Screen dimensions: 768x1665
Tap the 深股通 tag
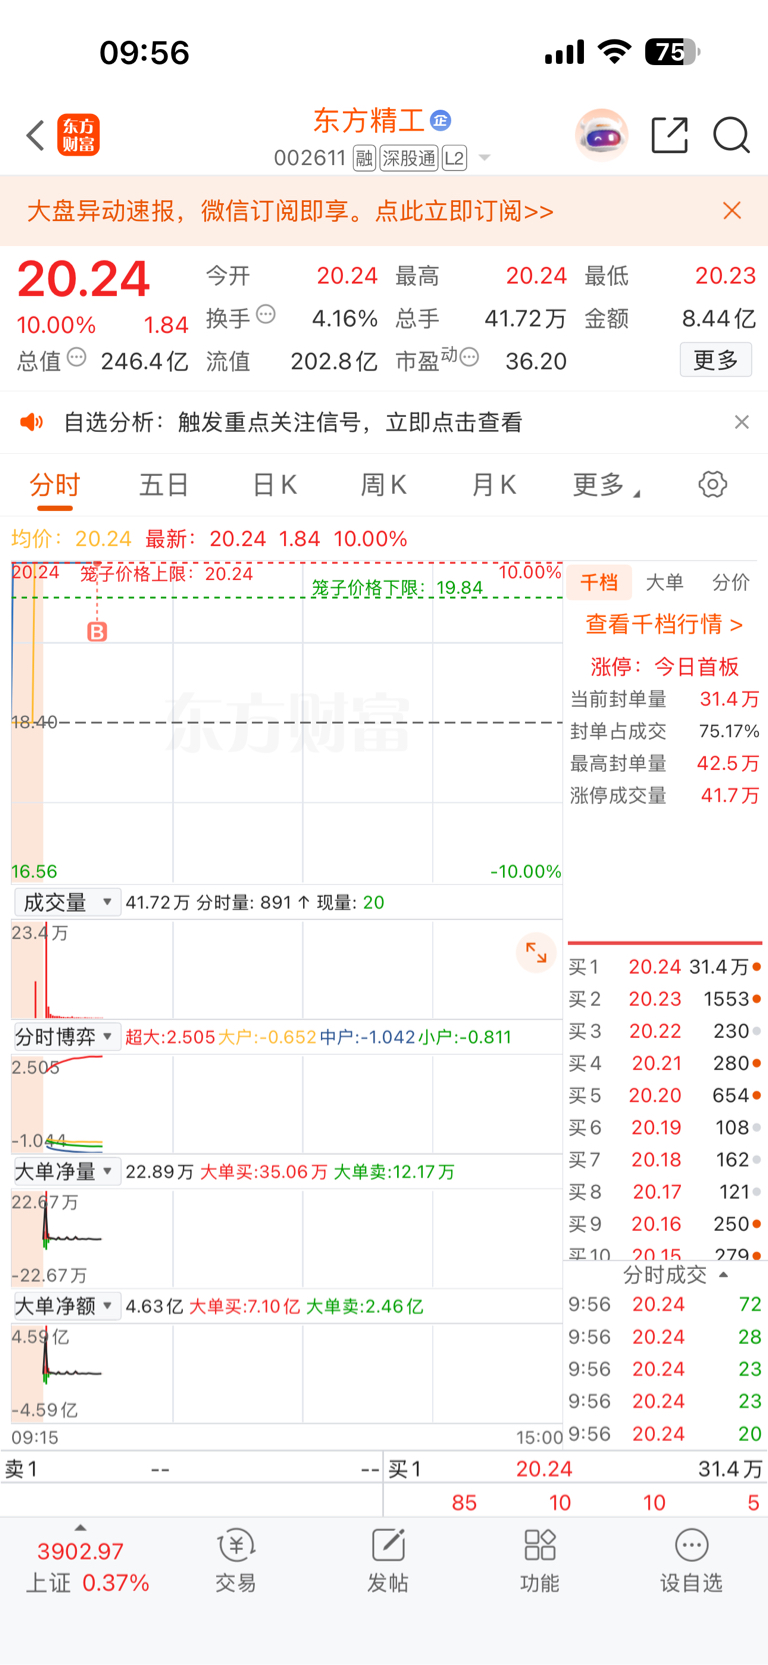[x=409, y=158]
